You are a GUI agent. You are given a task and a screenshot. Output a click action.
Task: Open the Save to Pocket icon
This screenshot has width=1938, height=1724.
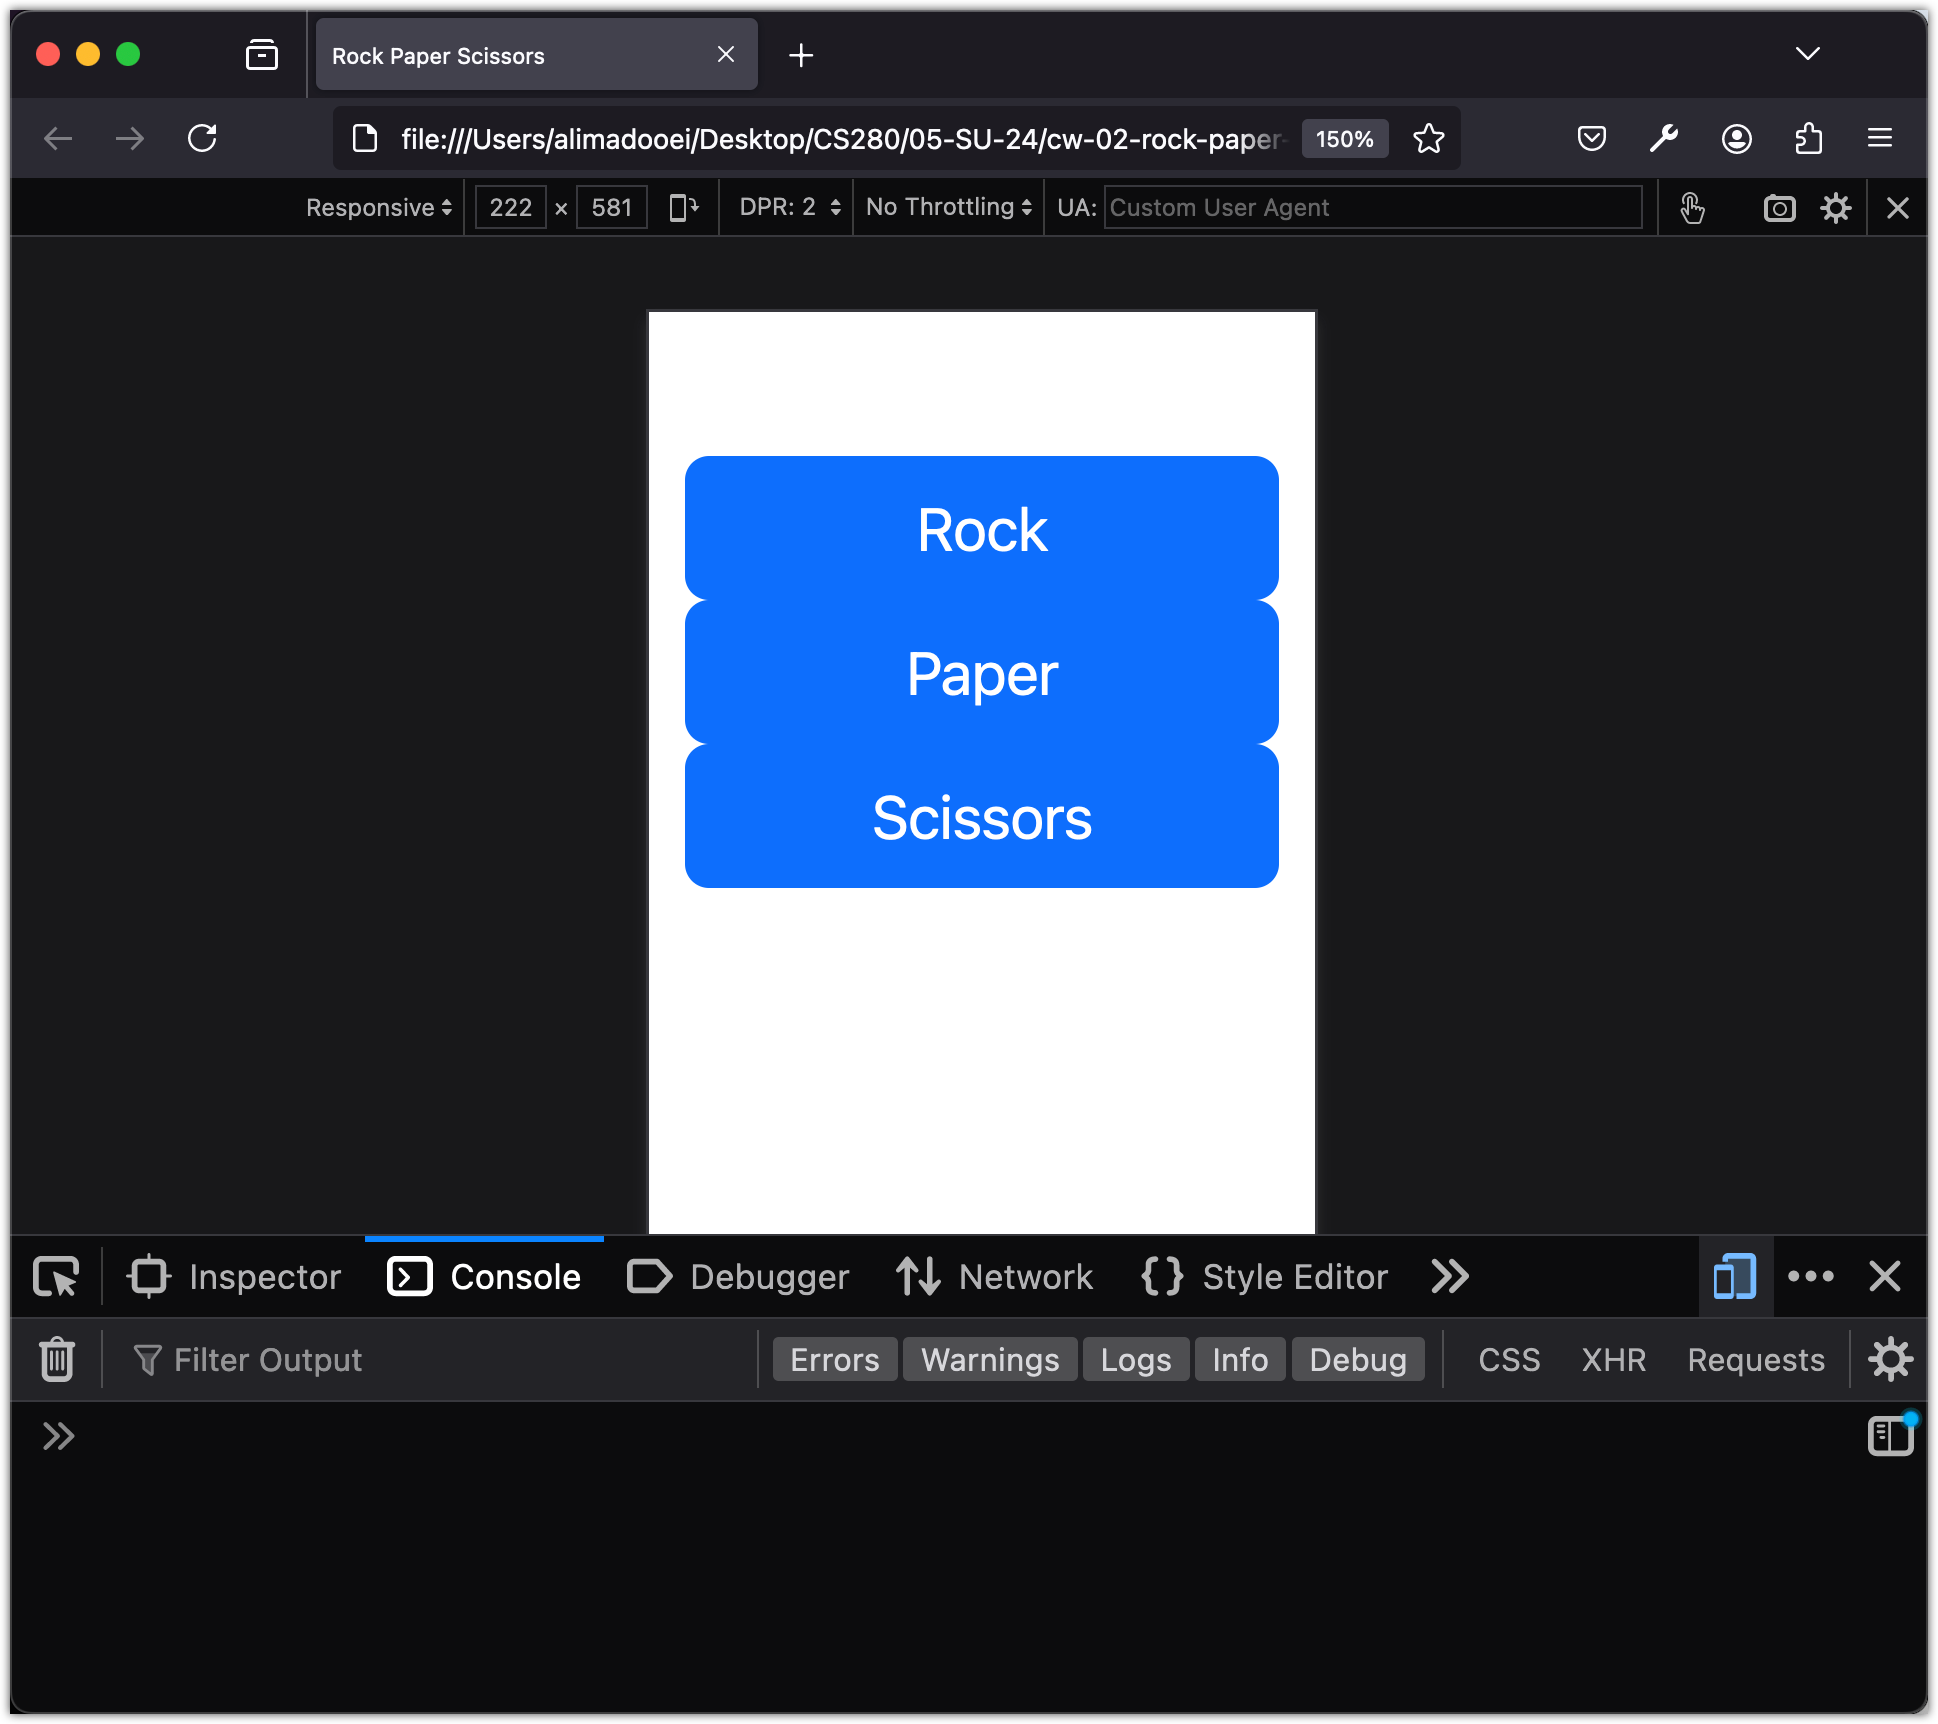pos(1591,139)
